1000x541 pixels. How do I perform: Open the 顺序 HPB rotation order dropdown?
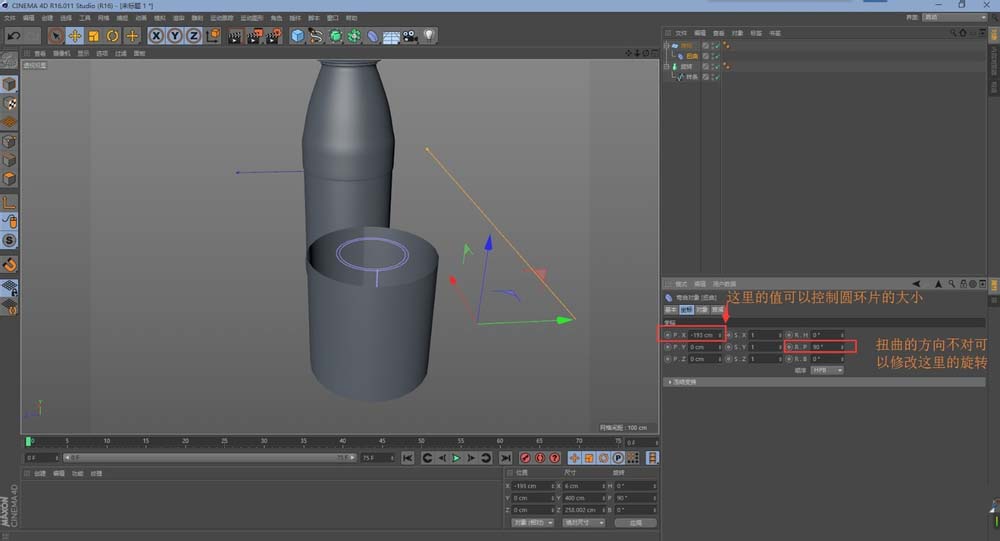pyautogui.click(x=827, y=370)
